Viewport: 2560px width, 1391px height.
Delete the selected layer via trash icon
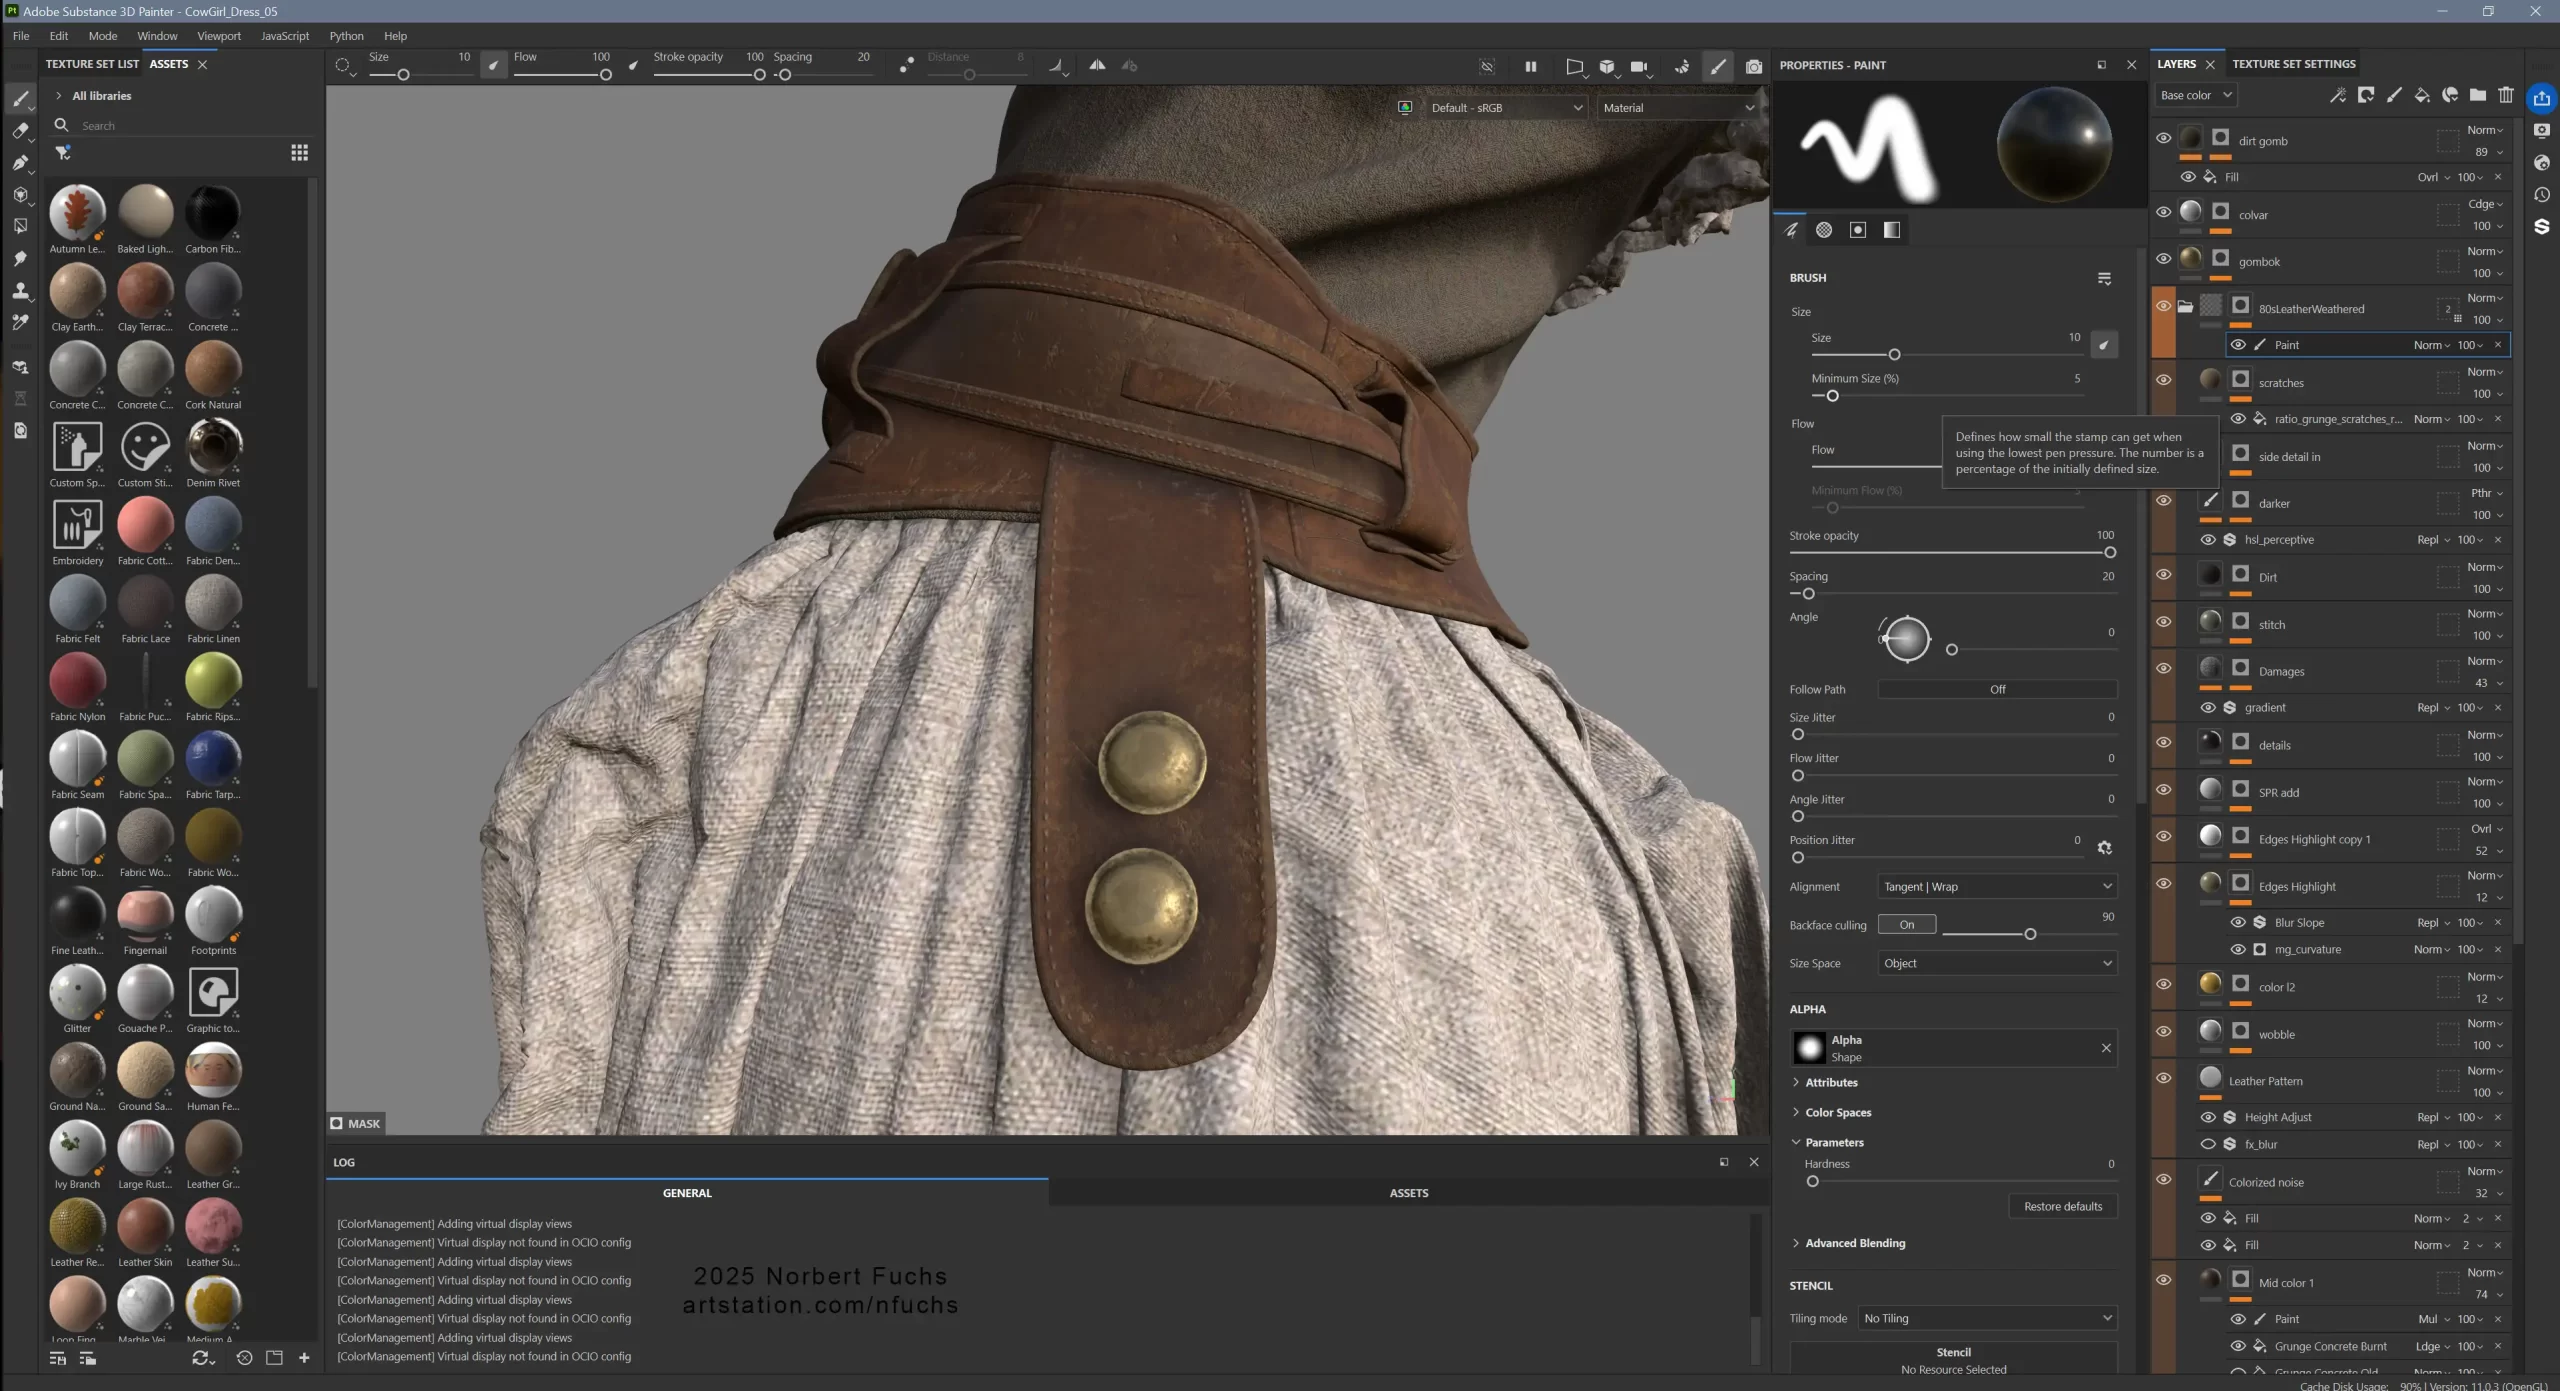pos(2506,96)
